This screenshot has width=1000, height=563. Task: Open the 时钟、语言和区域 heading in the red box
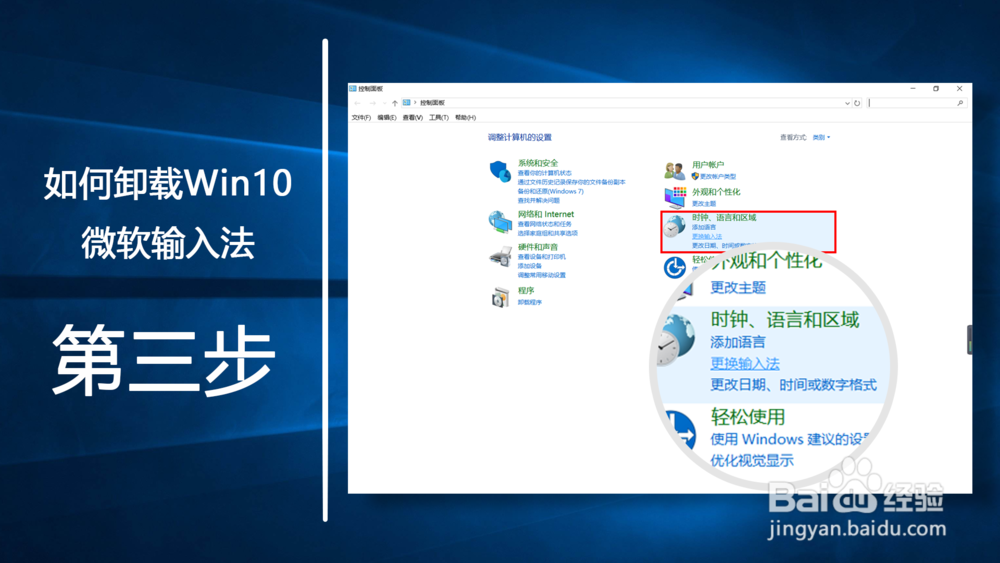click(724, 217)
